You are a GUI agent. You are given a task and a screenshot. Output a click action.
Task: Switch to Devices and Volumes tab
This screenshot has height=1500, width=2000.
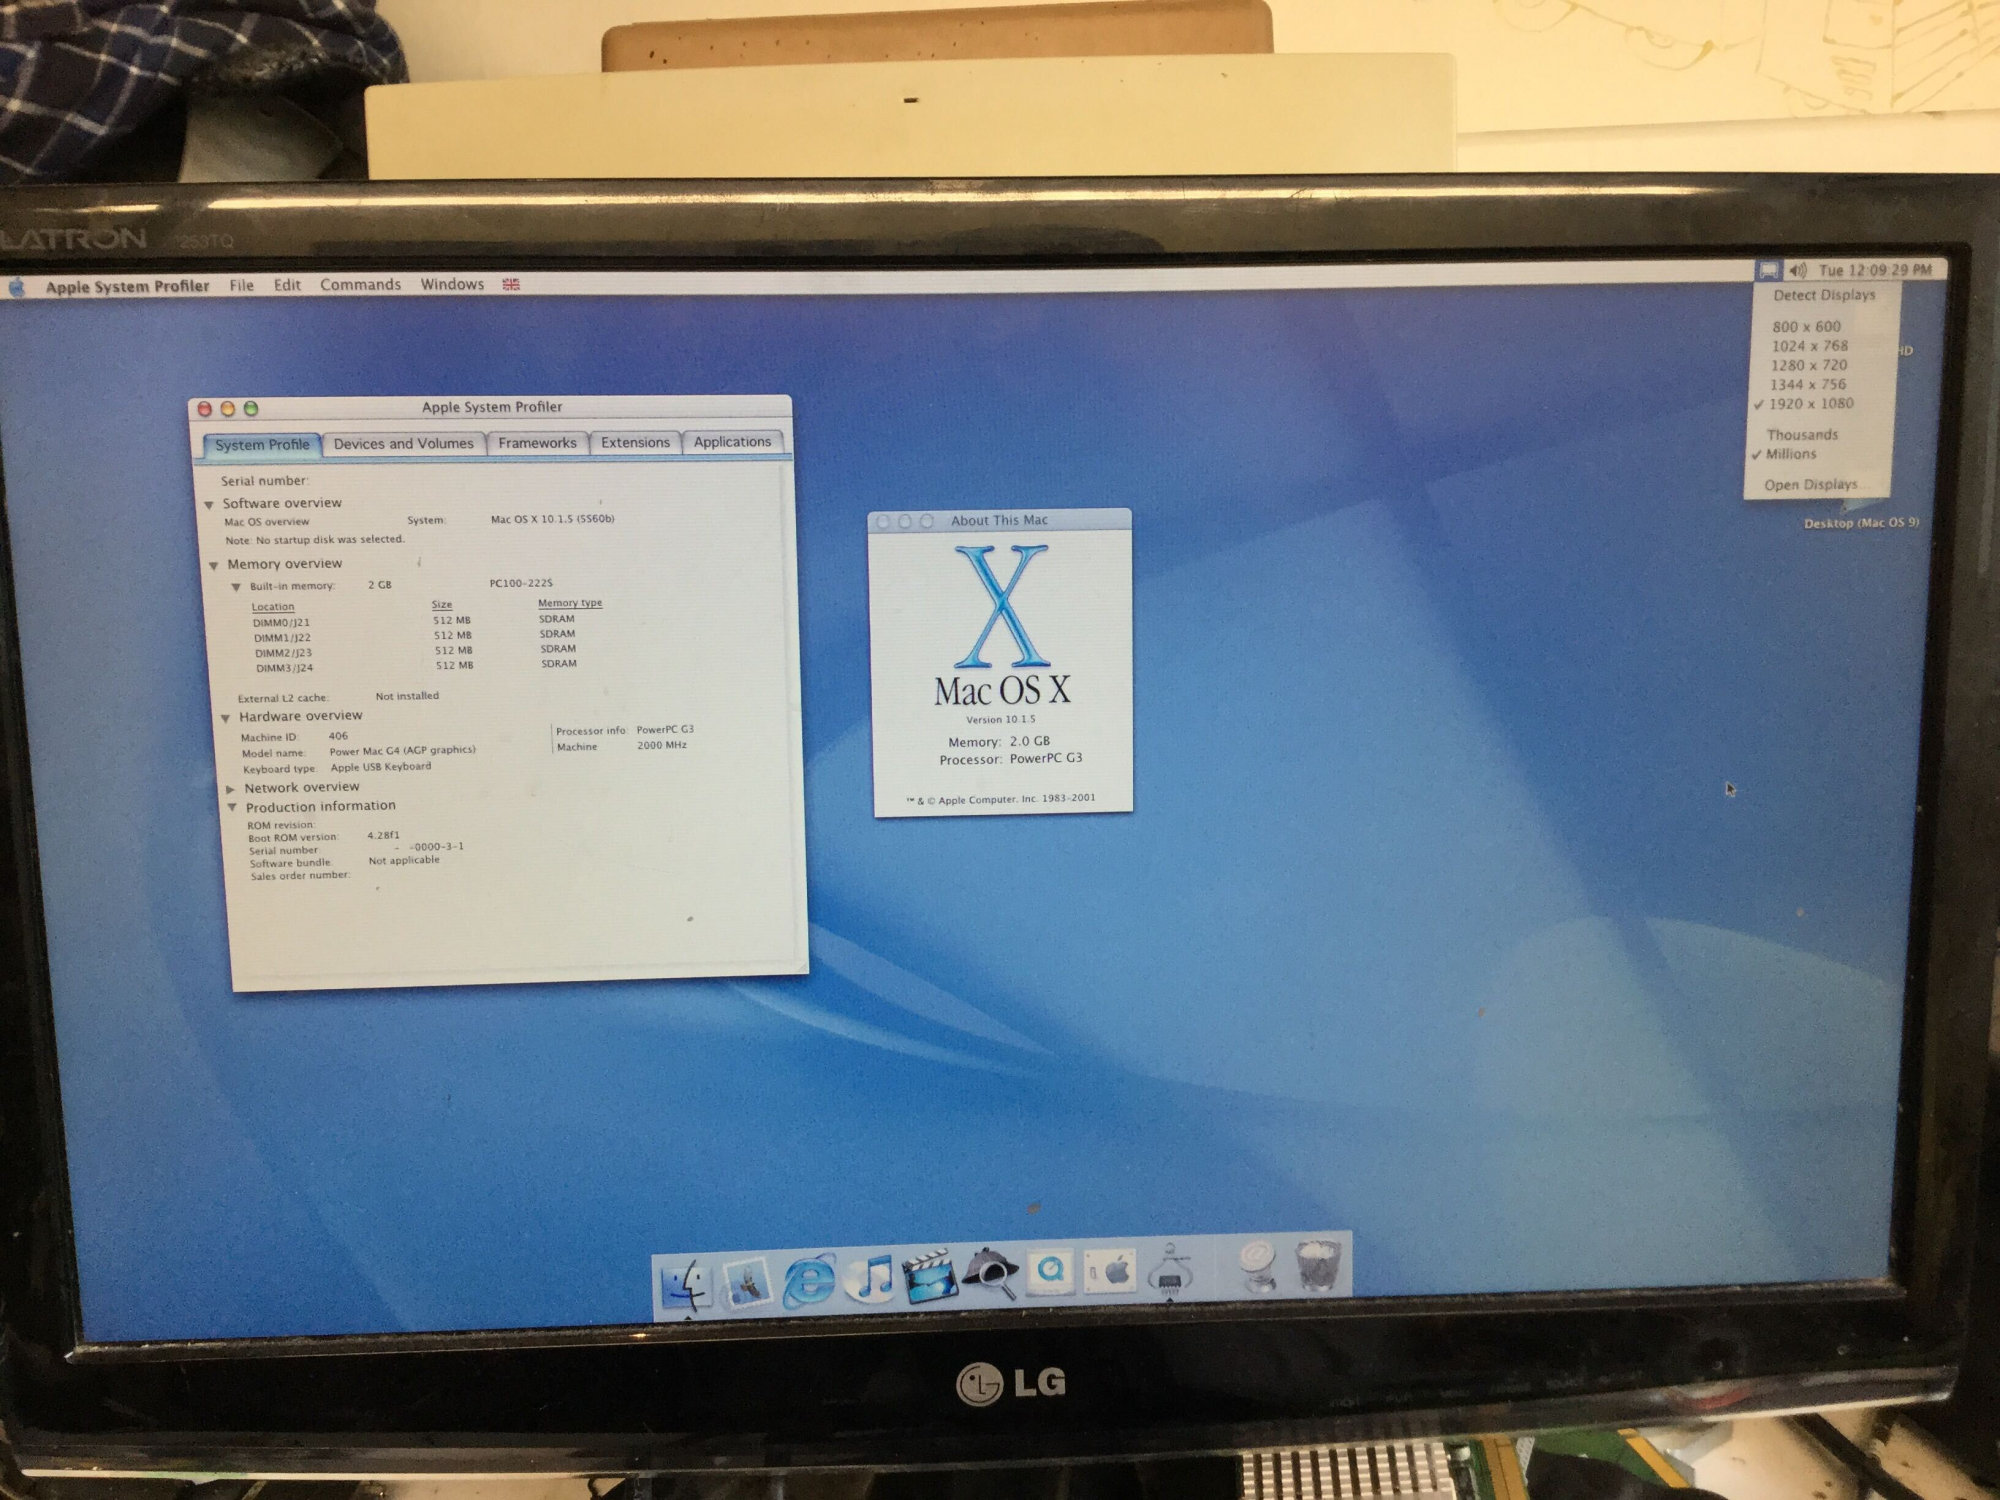403,444
